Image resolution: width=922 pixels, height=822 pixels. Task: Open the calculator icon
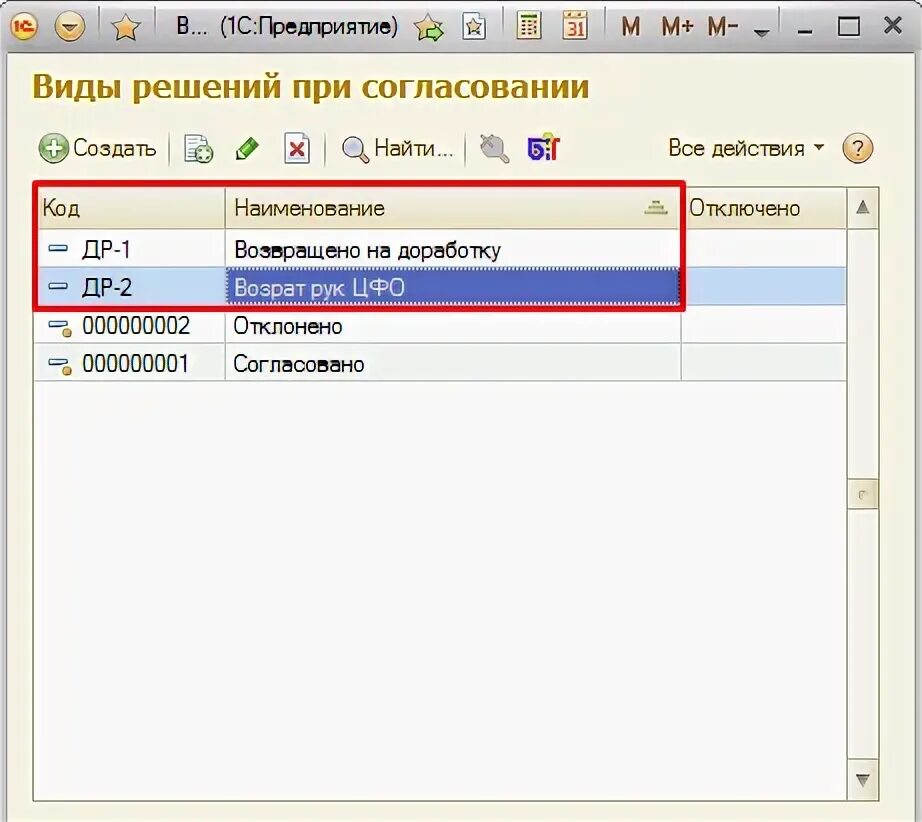529,26
